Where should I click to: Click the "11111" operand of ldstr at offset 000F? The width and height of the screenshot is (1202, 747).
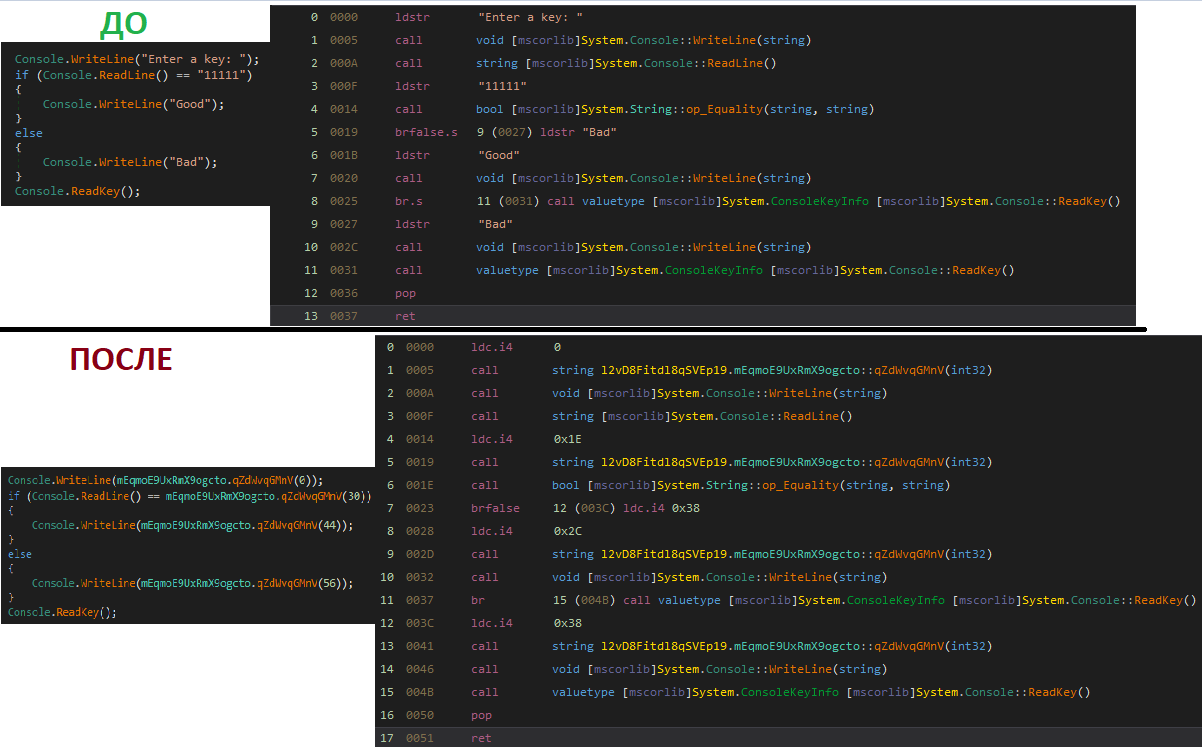pyautogui.click(x=503, y=86)
